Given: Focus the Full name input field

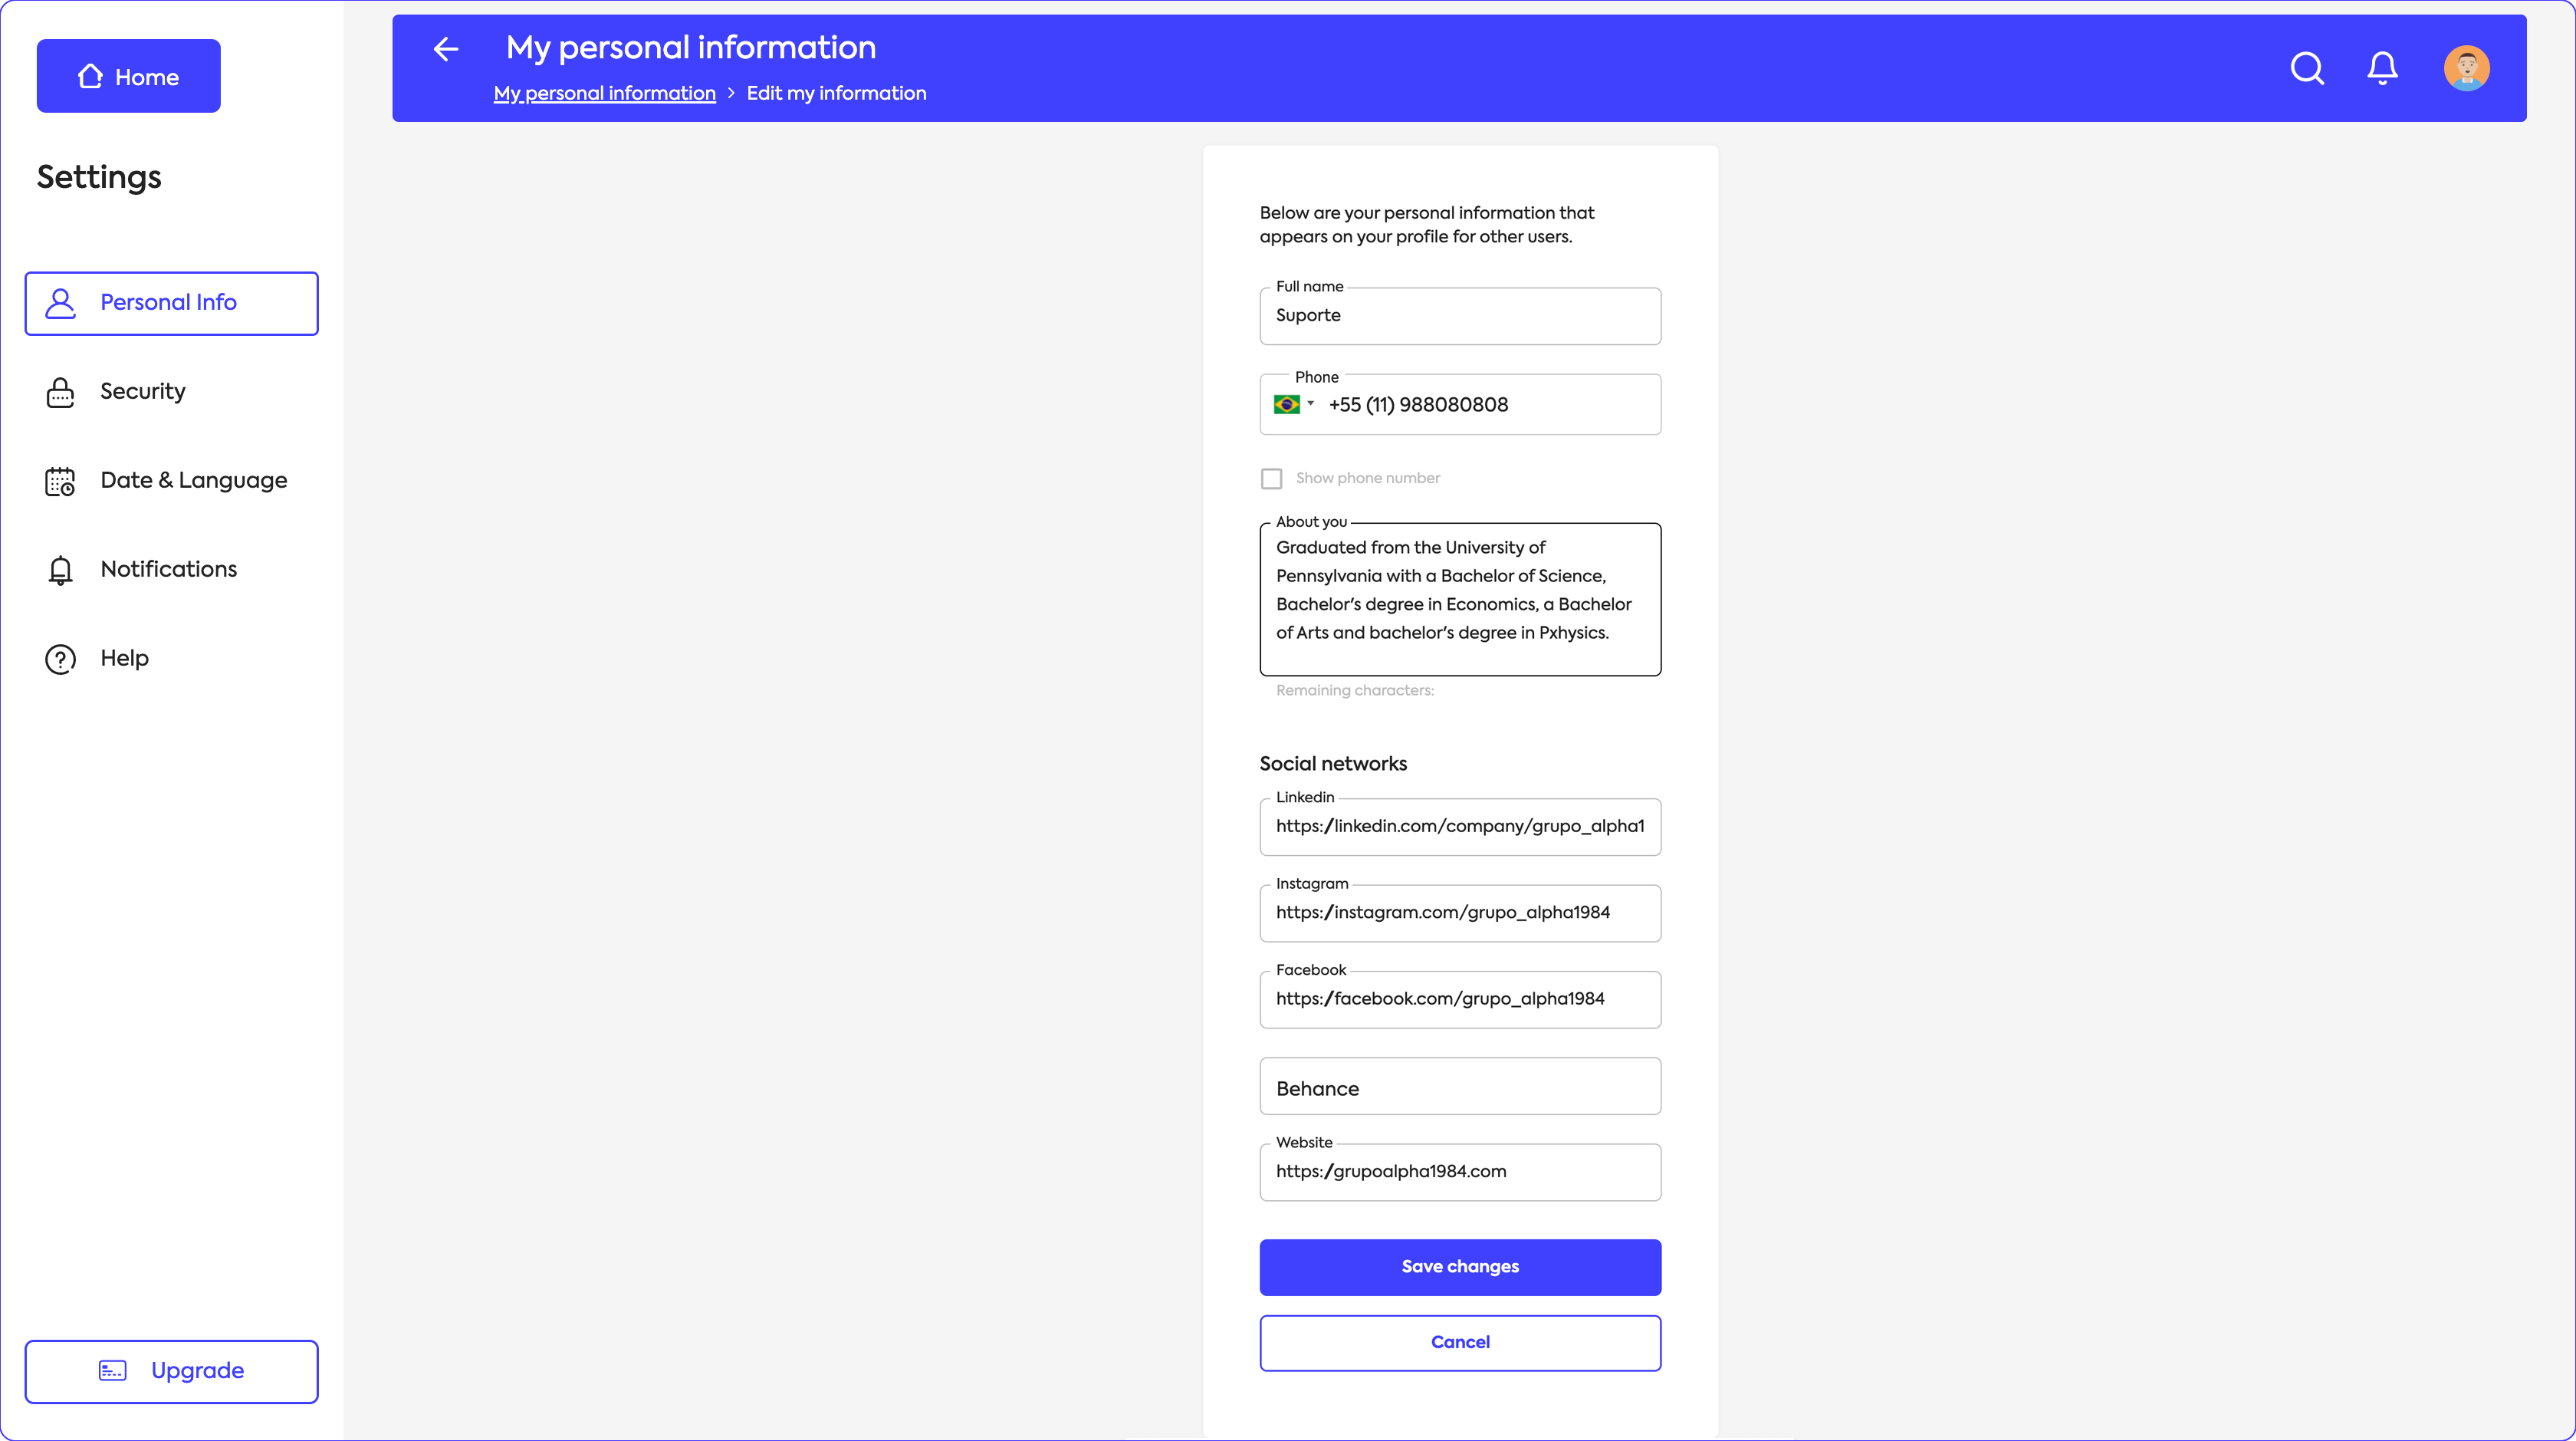Looking at the screenshot, I should point(1460,316).
